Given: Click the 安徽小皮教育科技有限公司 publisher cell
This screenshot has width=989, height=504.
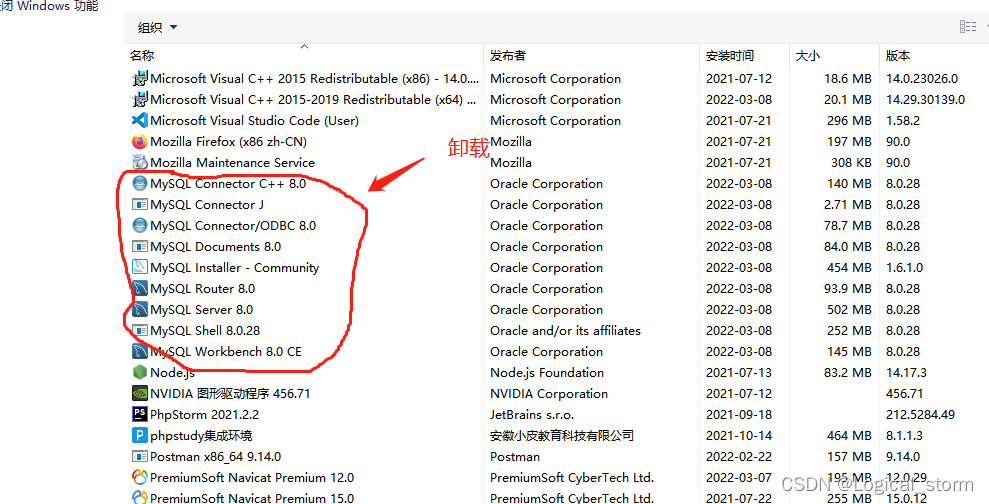Looking at the screenshot, I should 562,435.
